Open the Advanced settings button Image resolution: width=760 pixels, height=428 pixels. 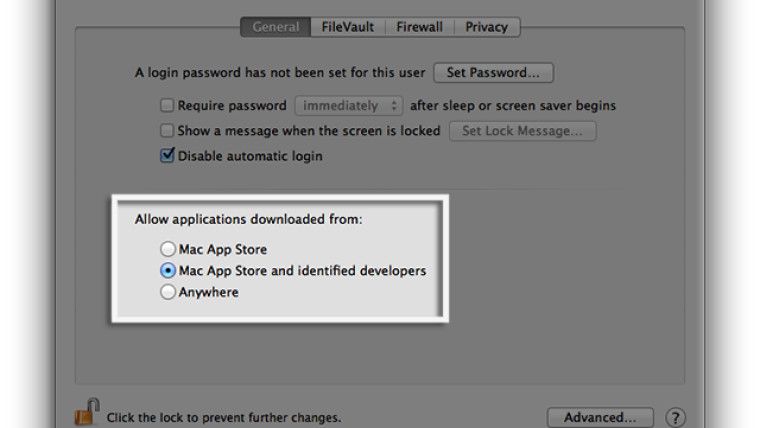pos(600,417)
